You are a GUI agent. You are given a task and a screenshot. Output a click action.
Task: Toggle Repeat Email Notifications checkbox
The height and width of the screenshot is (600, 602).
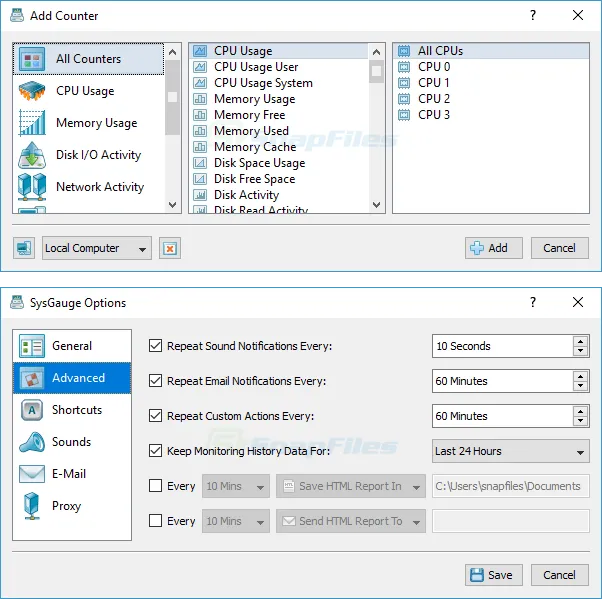pyautogui.click(x=155, y=381)
